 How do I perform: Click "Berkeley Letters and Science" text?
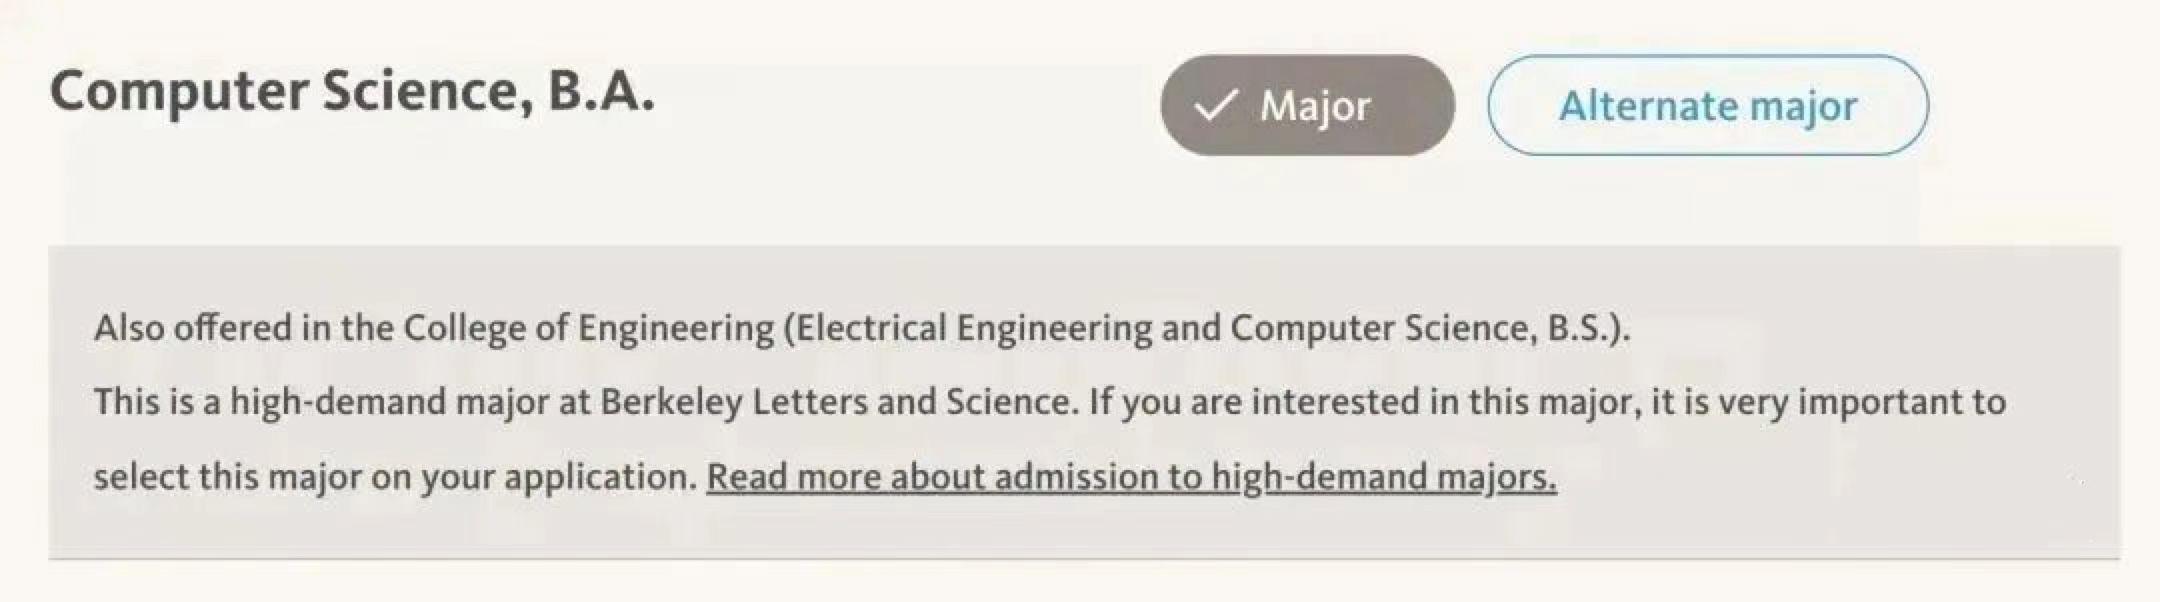coord(835,402)
